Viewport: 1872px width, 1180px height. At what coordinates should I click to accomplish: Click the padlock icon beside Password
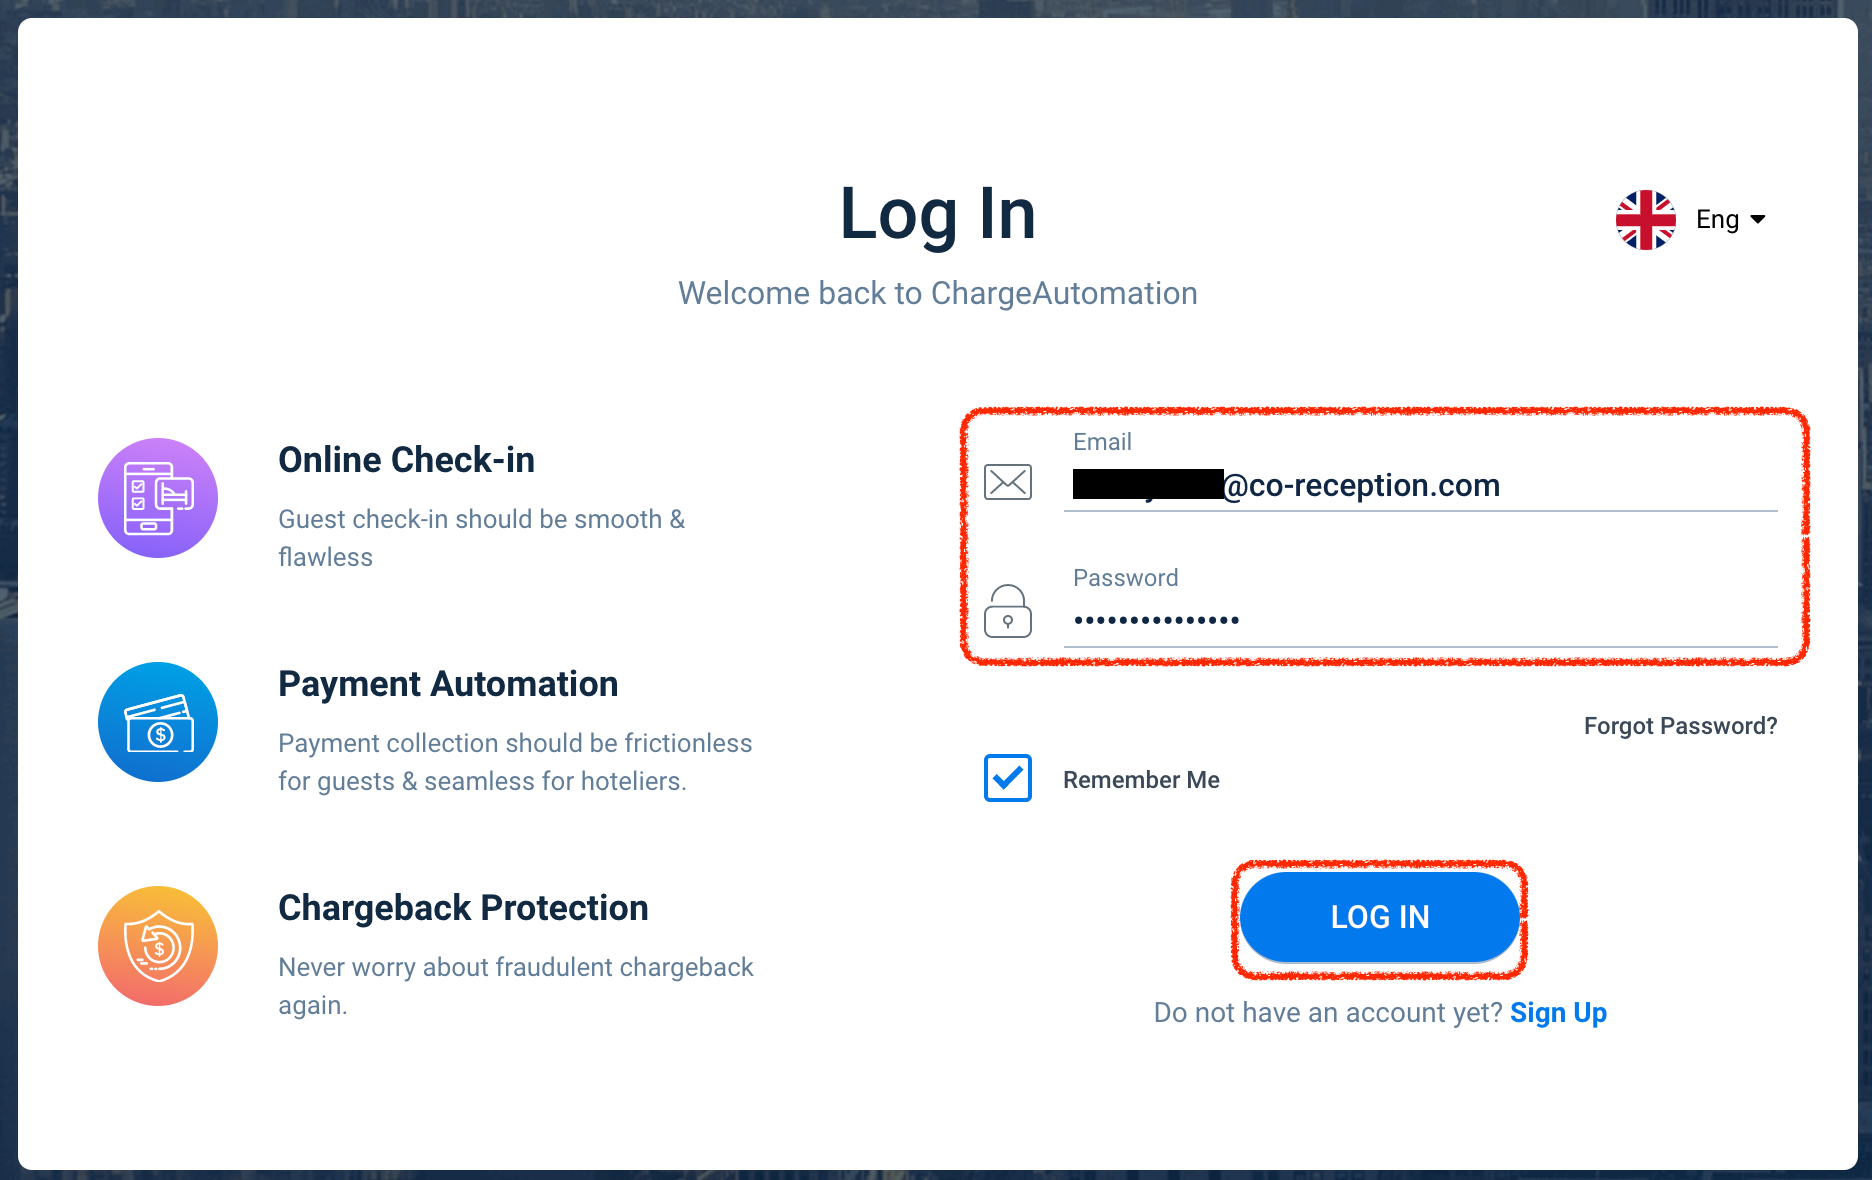[x=1008, y=612]
